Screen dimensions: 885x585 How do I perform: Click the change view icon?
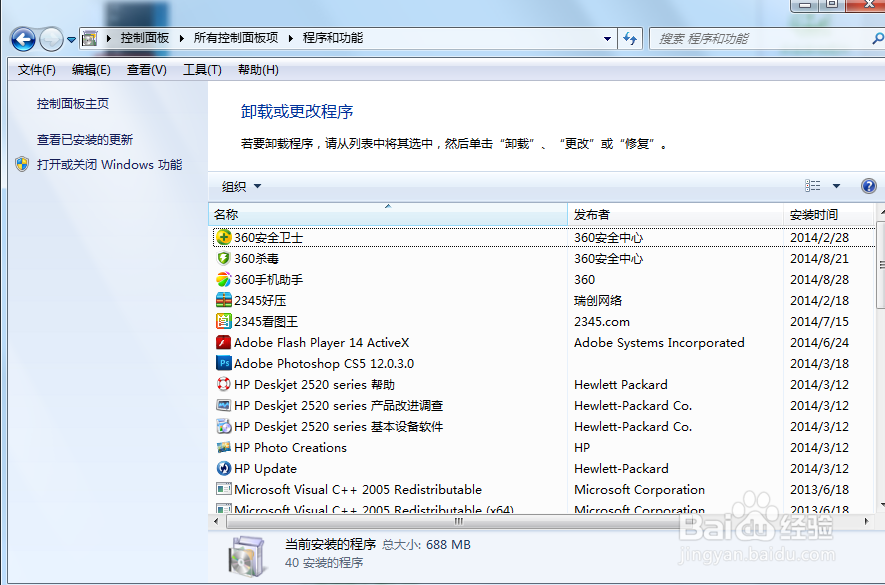(813, 186)
